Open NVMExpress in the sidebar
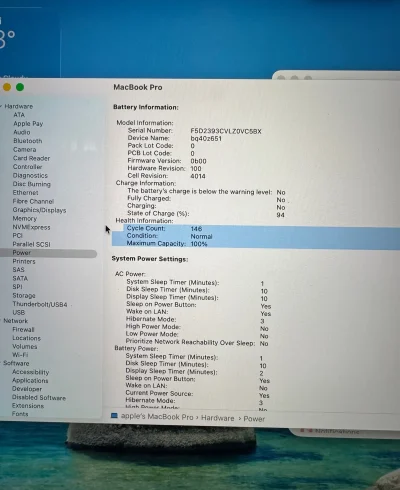The height and width of the screenshot is (490, 400). click(31, 227)
